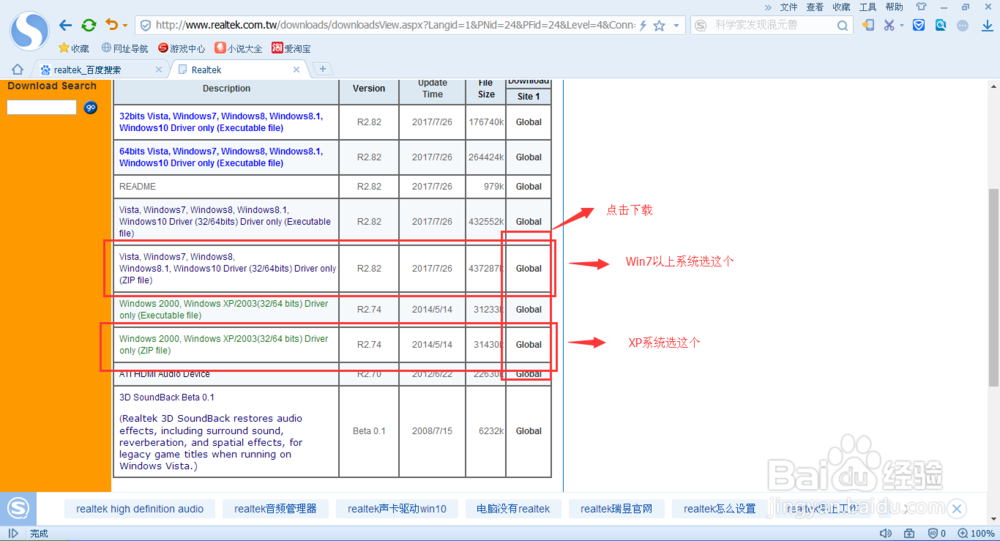This screenshot has width=1000, height=541.
Task: Click the magnifier search icon
Action: point(842,26)
